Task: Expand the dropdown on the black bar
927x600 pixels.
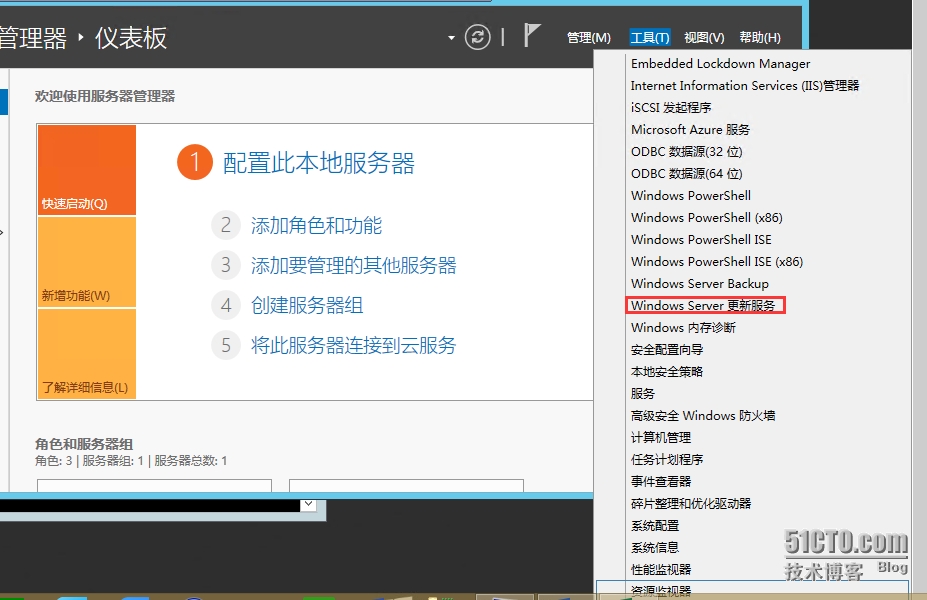Action: 309,505
